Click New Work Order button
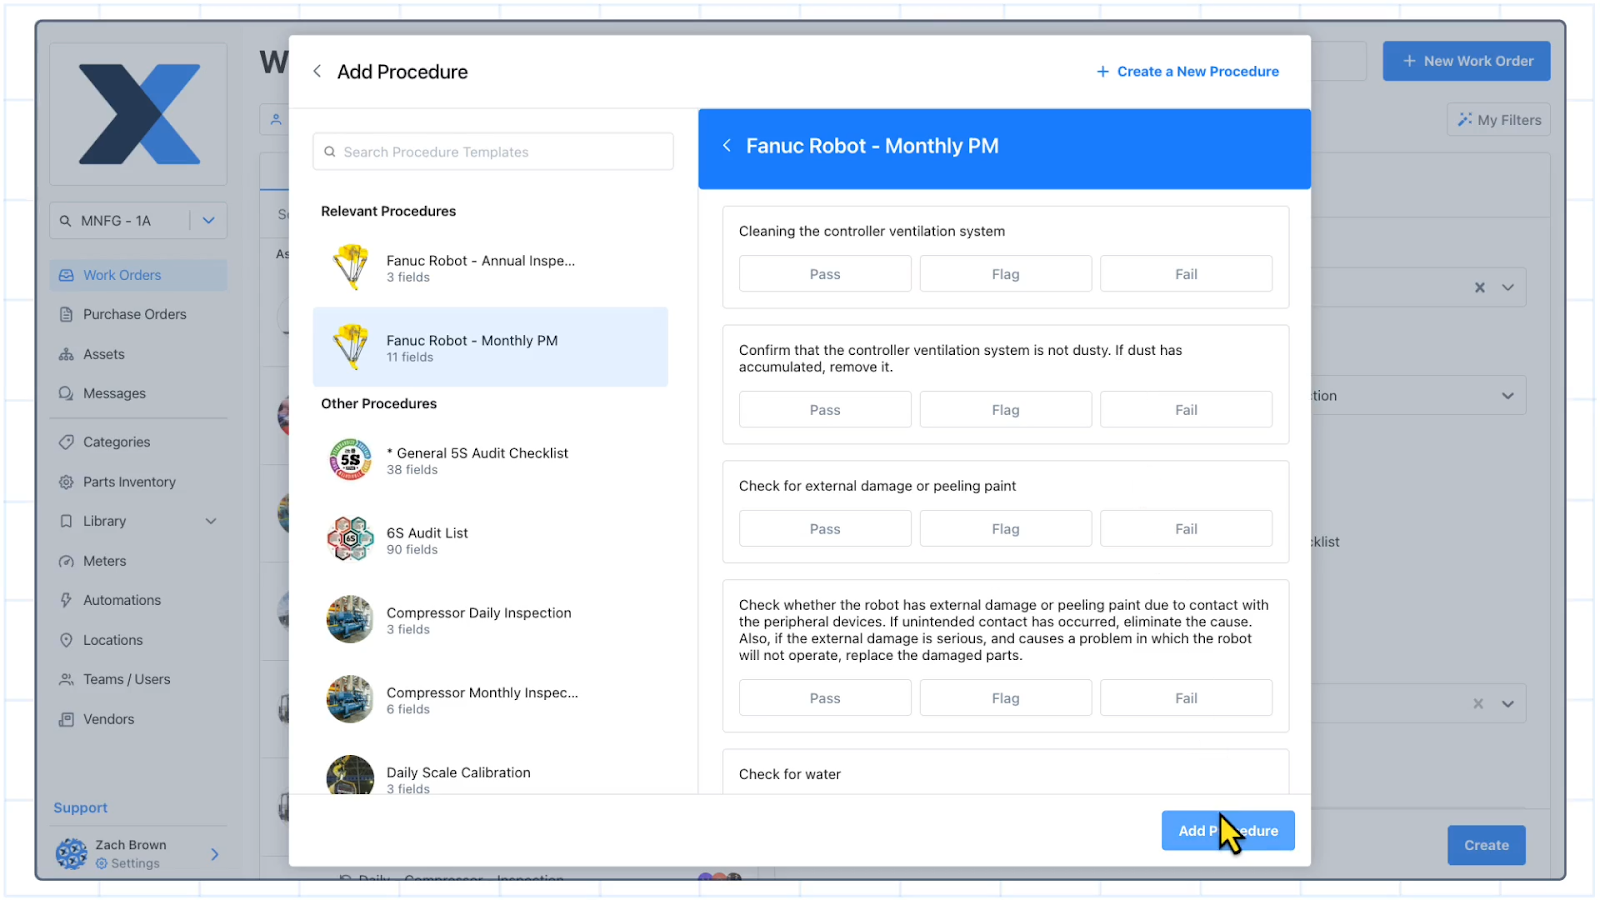Screen dimensions: 1600x900 tap(1467, 61)
